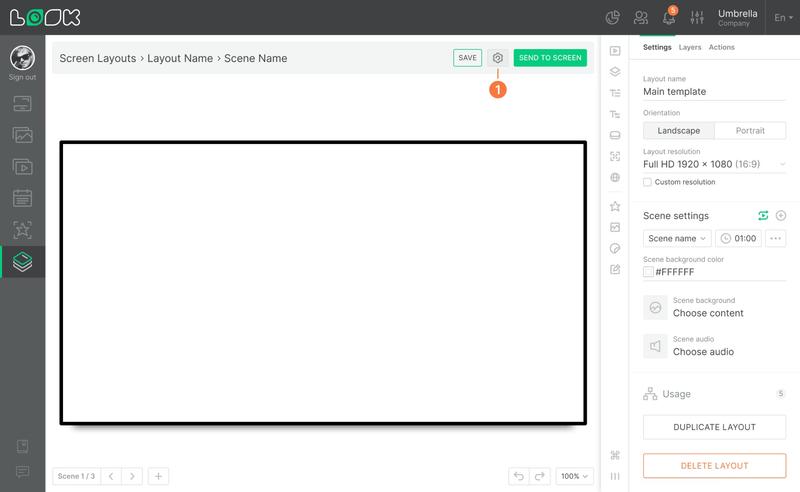
Task: Open the 100% zoom dropdown
Action: (x=574, y=476)
